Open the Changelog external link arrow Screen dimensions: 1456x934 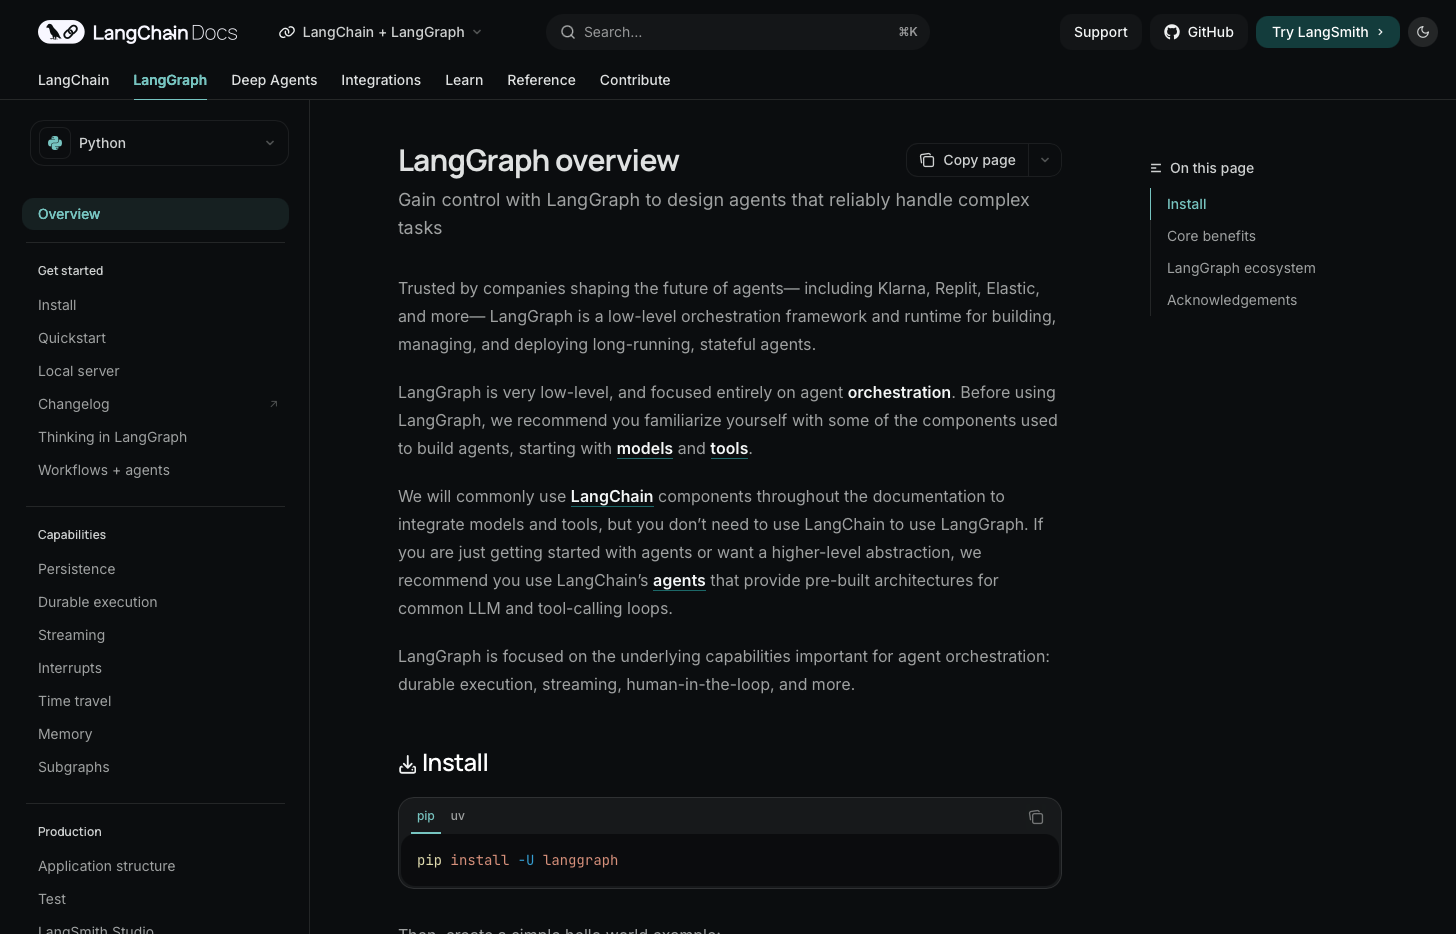pos(274,404)
